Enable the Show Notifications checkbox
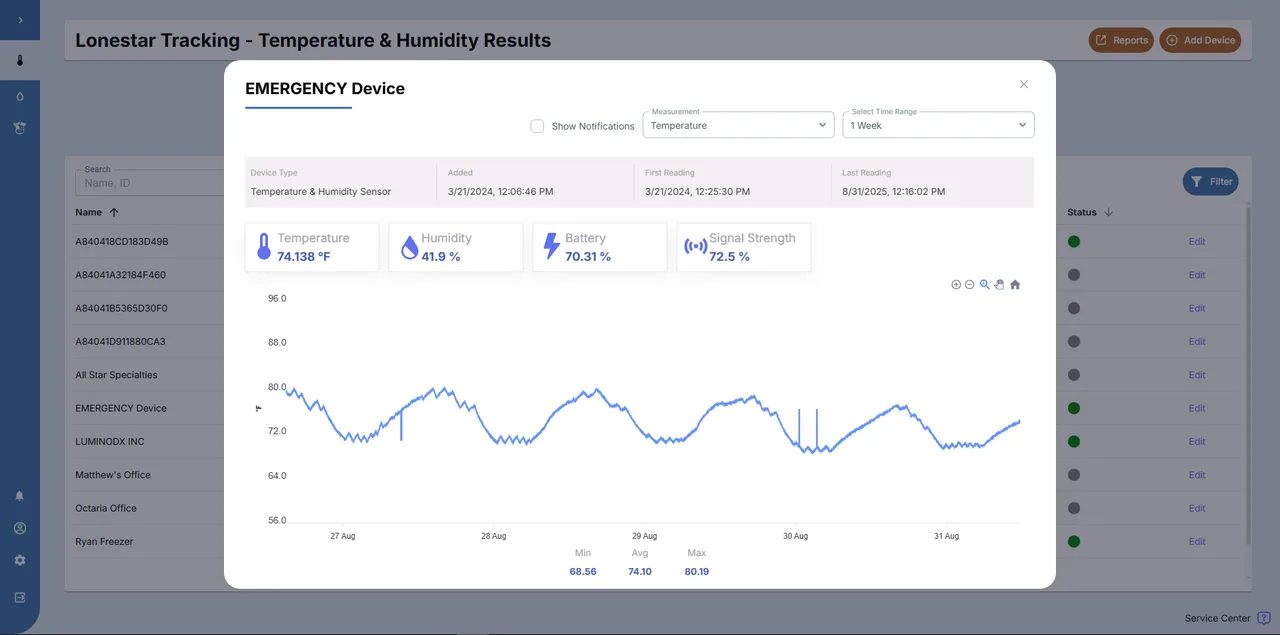 [x=537, y=126]
